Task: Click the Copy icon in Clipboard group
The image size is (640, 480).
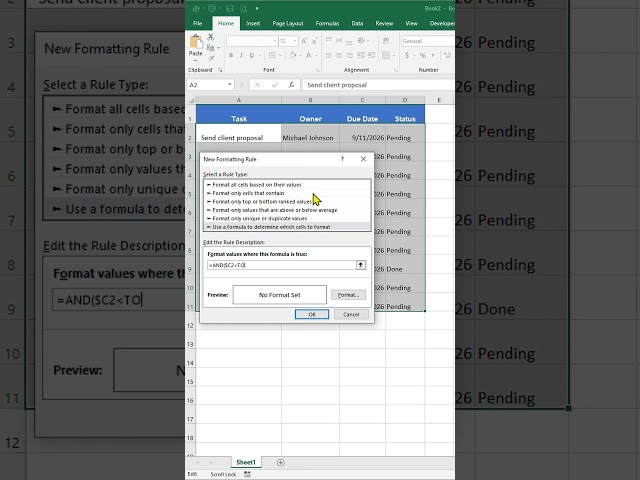Action: click(x=211, y=48)
